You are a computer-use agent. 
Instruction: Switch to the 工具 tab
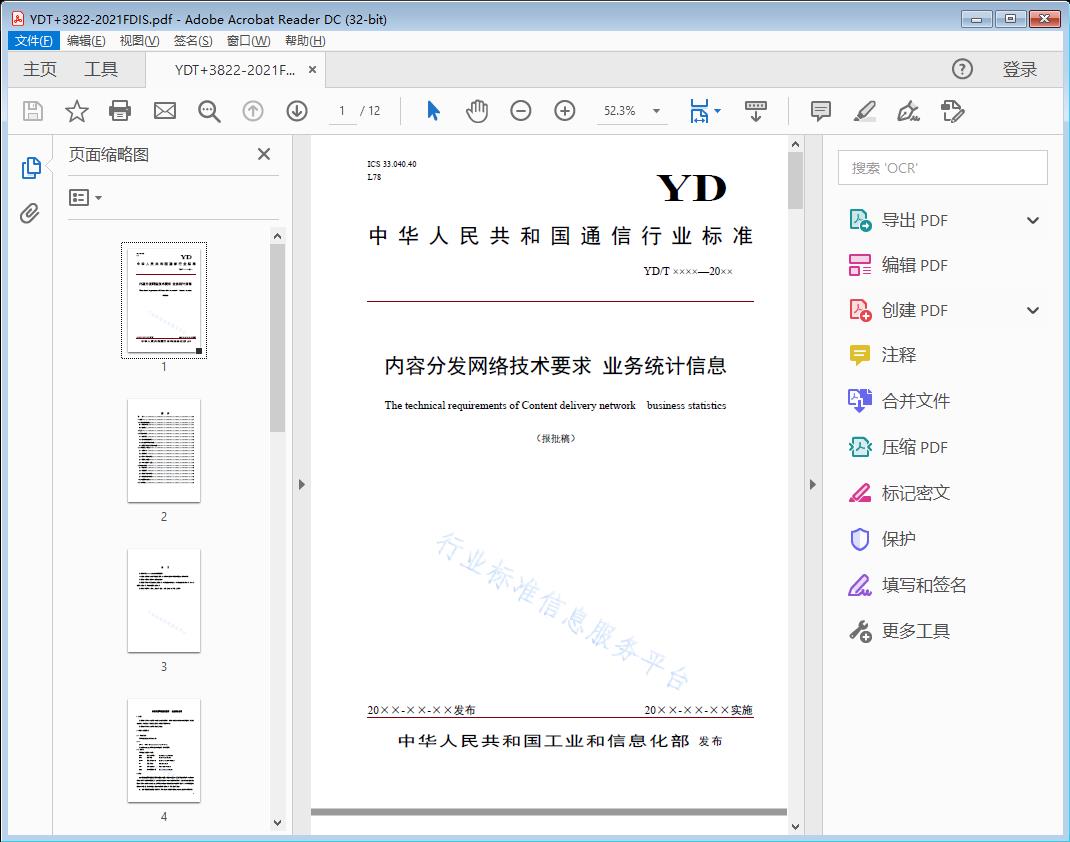click(103, 69)
